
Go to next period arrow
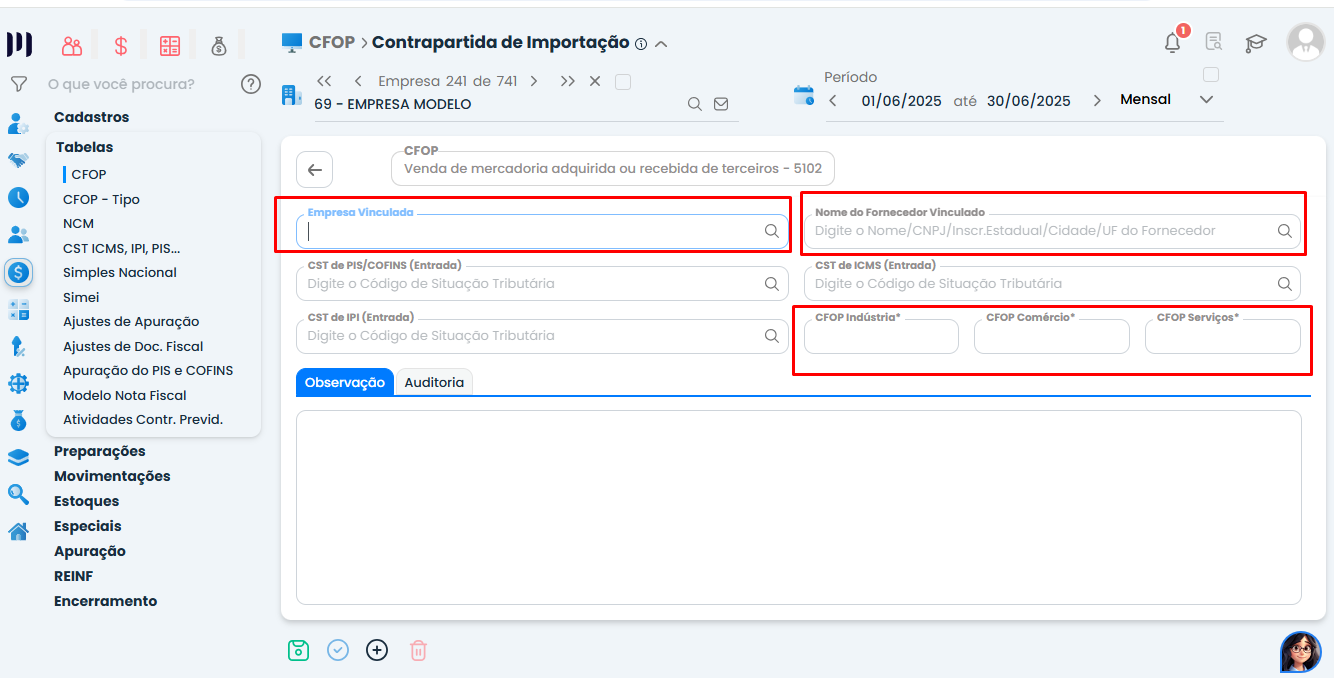pos(1097,101)
